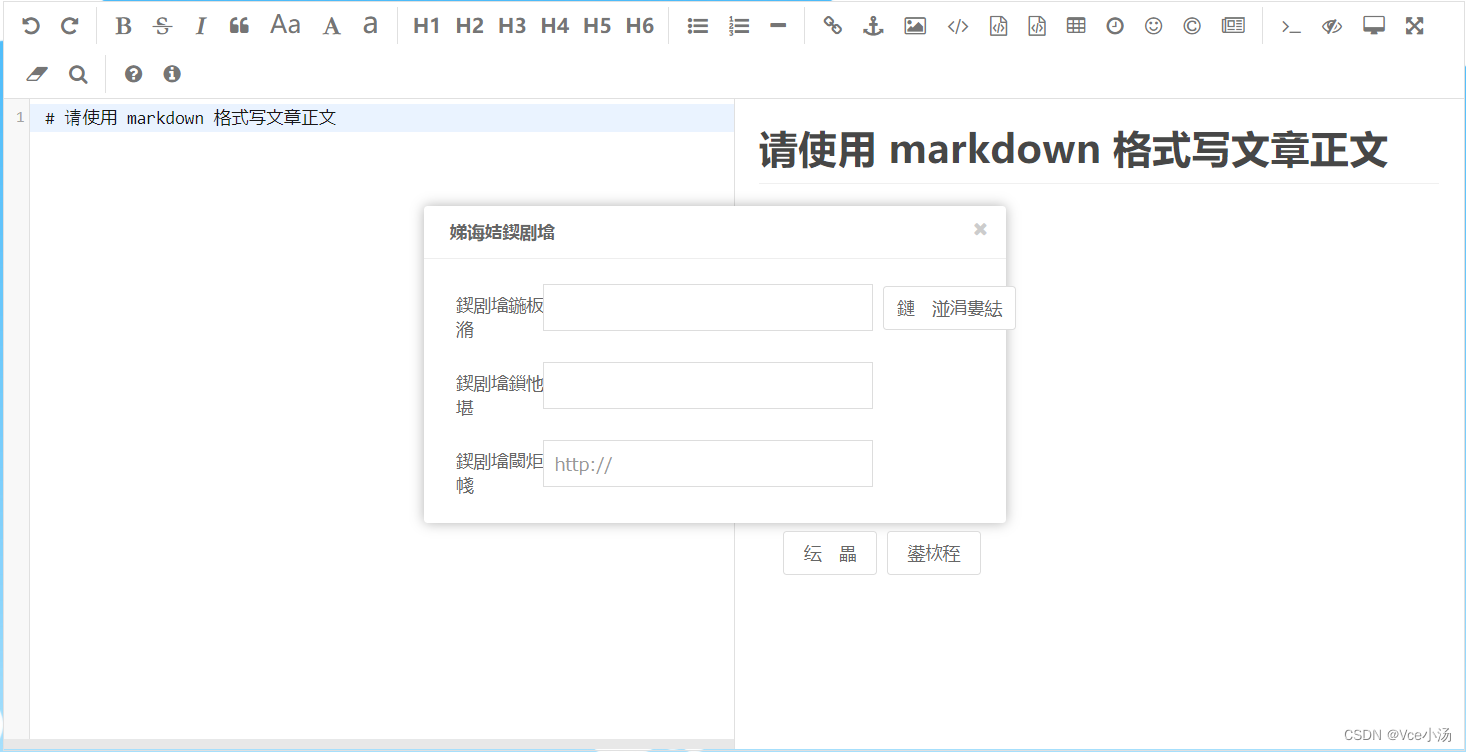The width and height of the screenshot is (1466, 752).
Task: Open full-window HTML preview monitor icon
Action: click(1374, 26)
